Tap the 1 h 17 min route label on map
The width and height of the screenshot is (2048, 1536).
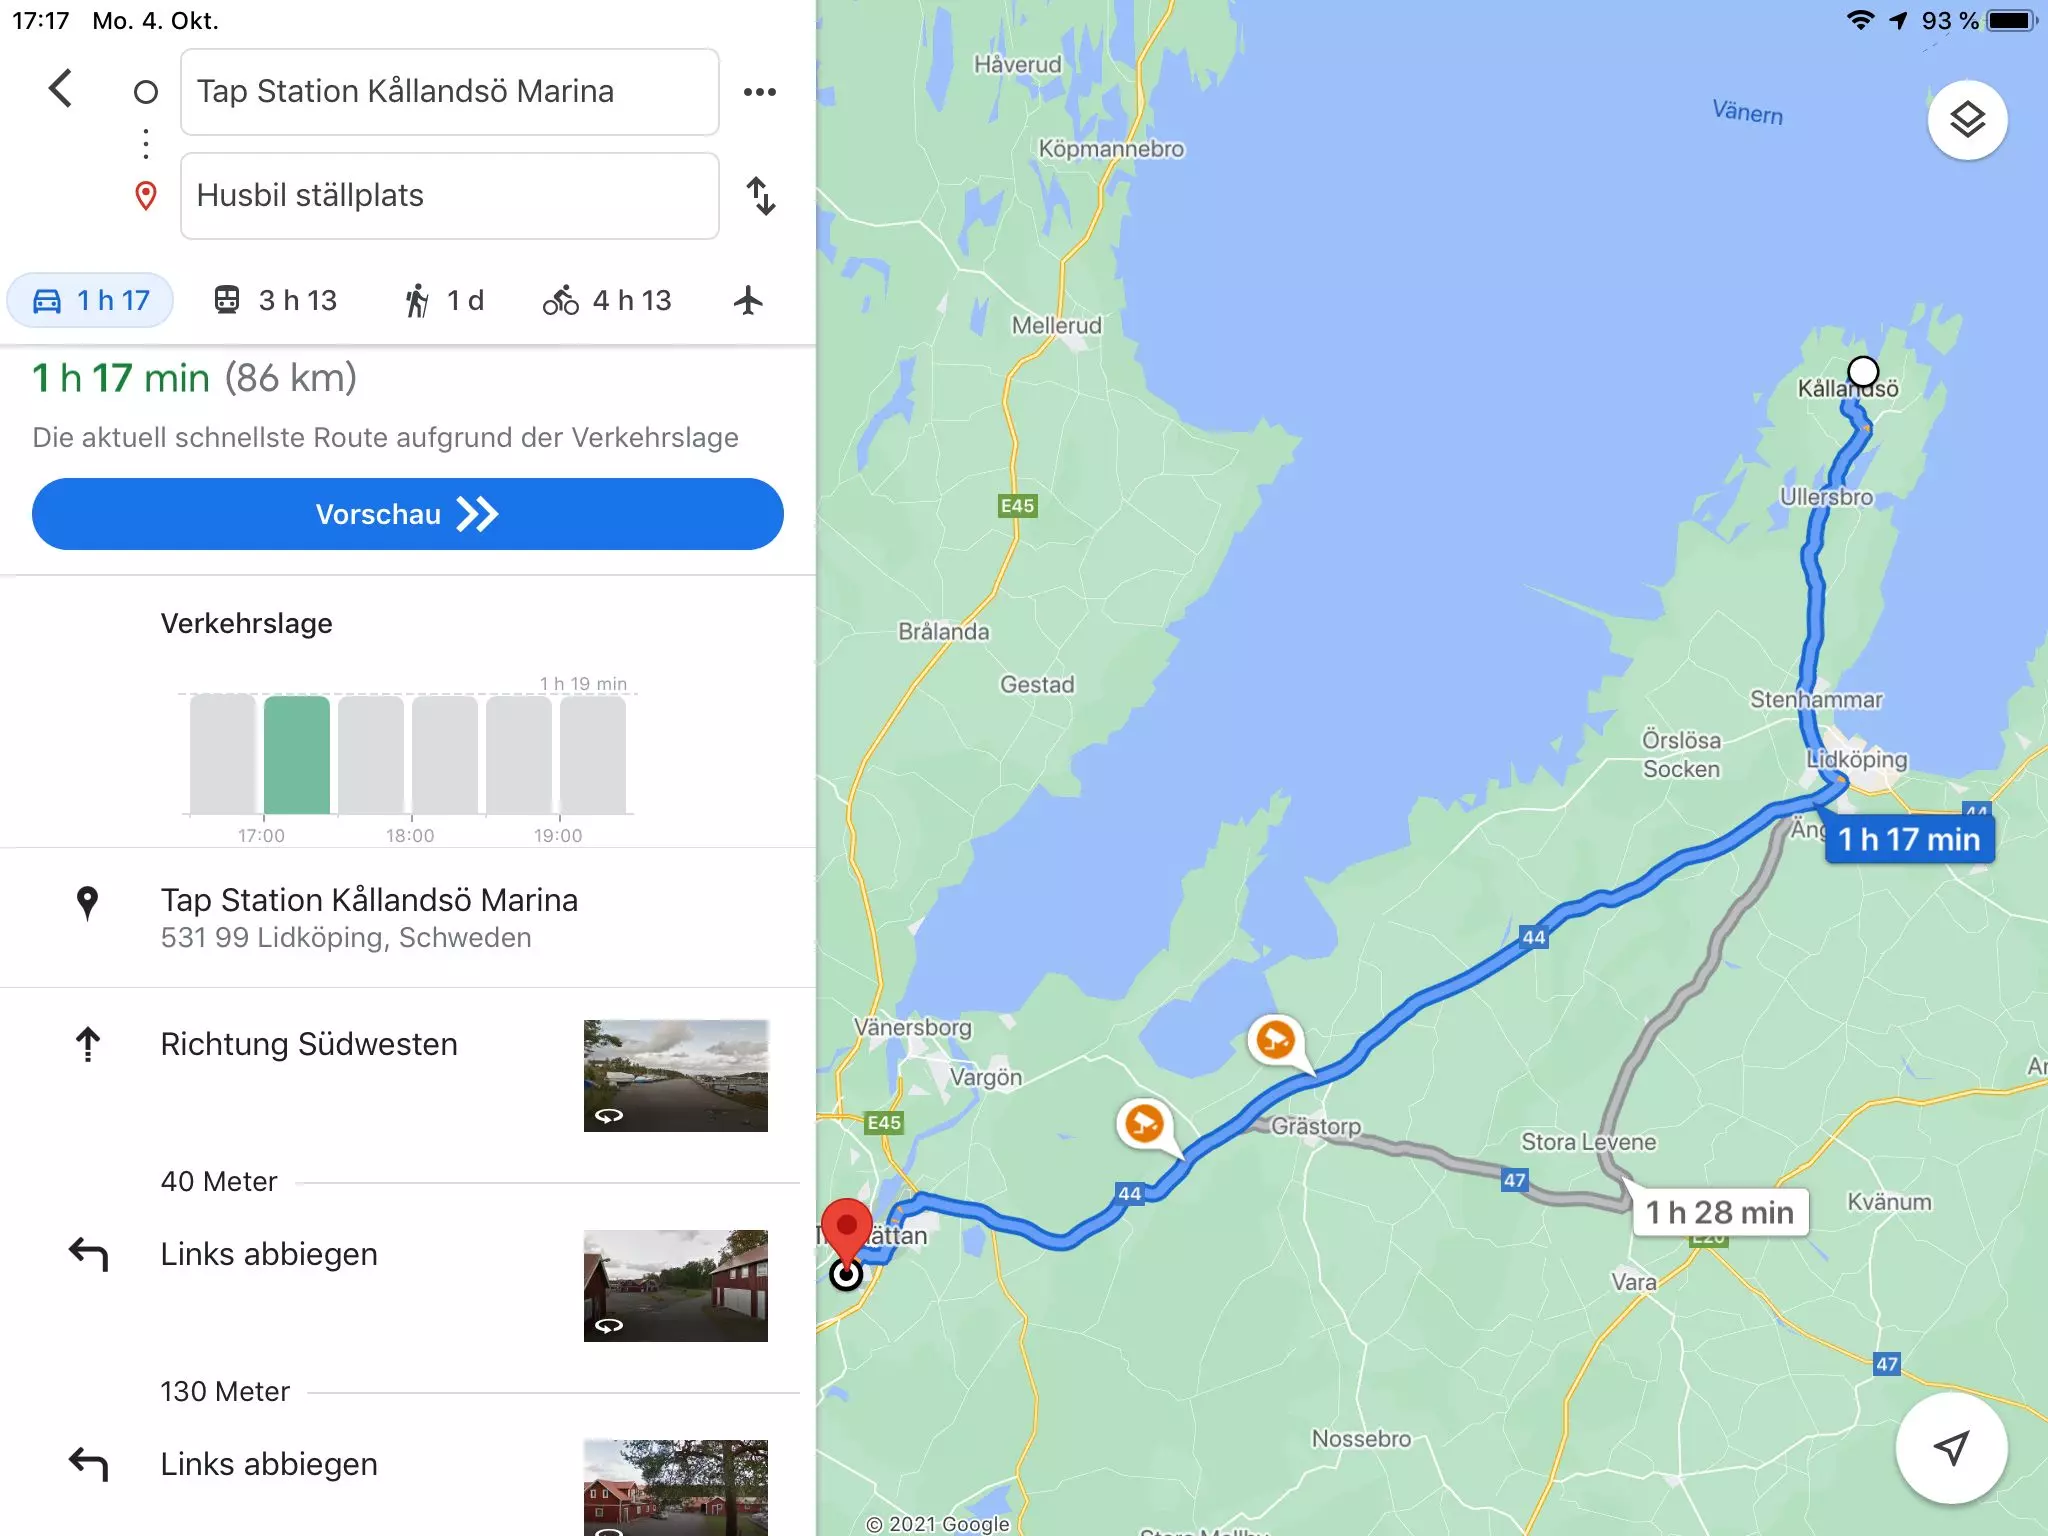1909,839
